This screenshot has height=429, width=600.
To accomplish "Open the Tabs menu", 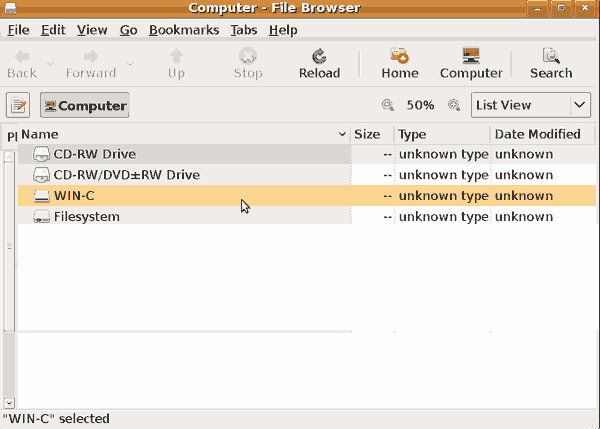I will coord(244,30).
